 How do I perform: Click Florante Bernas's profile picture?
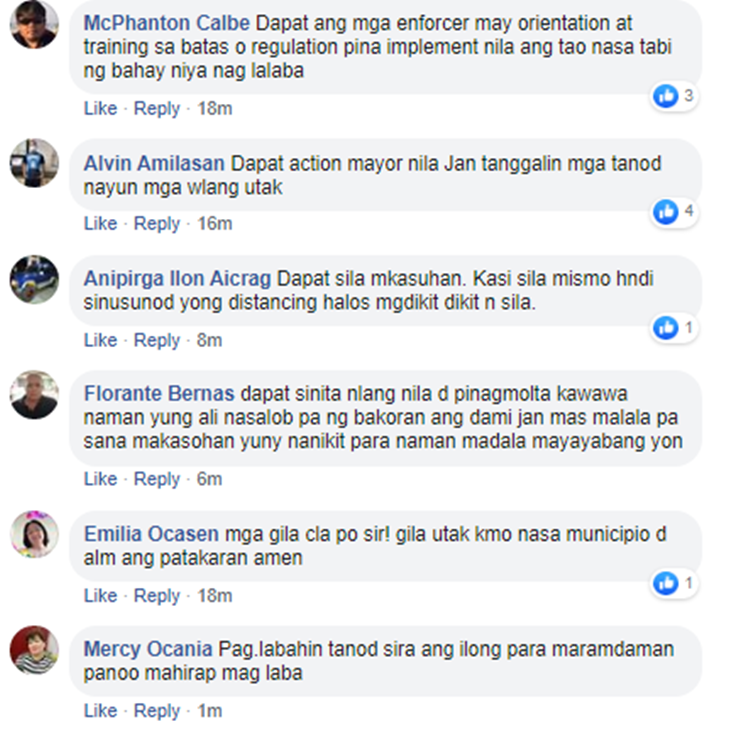pos(34,395)
